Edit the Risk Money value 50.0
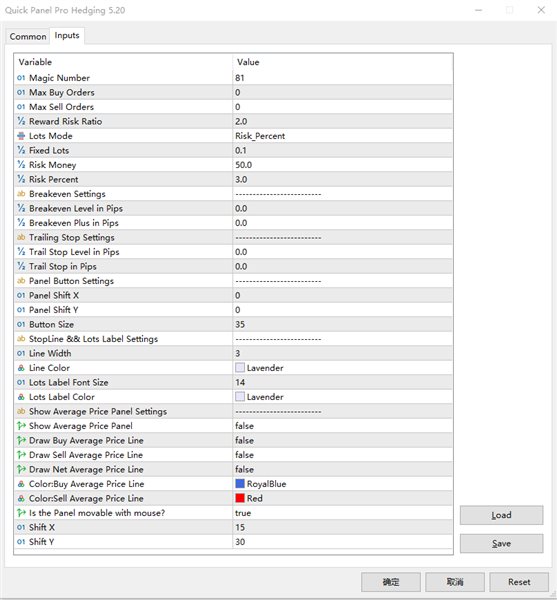The image size is (557, 600). click(342, 165)
